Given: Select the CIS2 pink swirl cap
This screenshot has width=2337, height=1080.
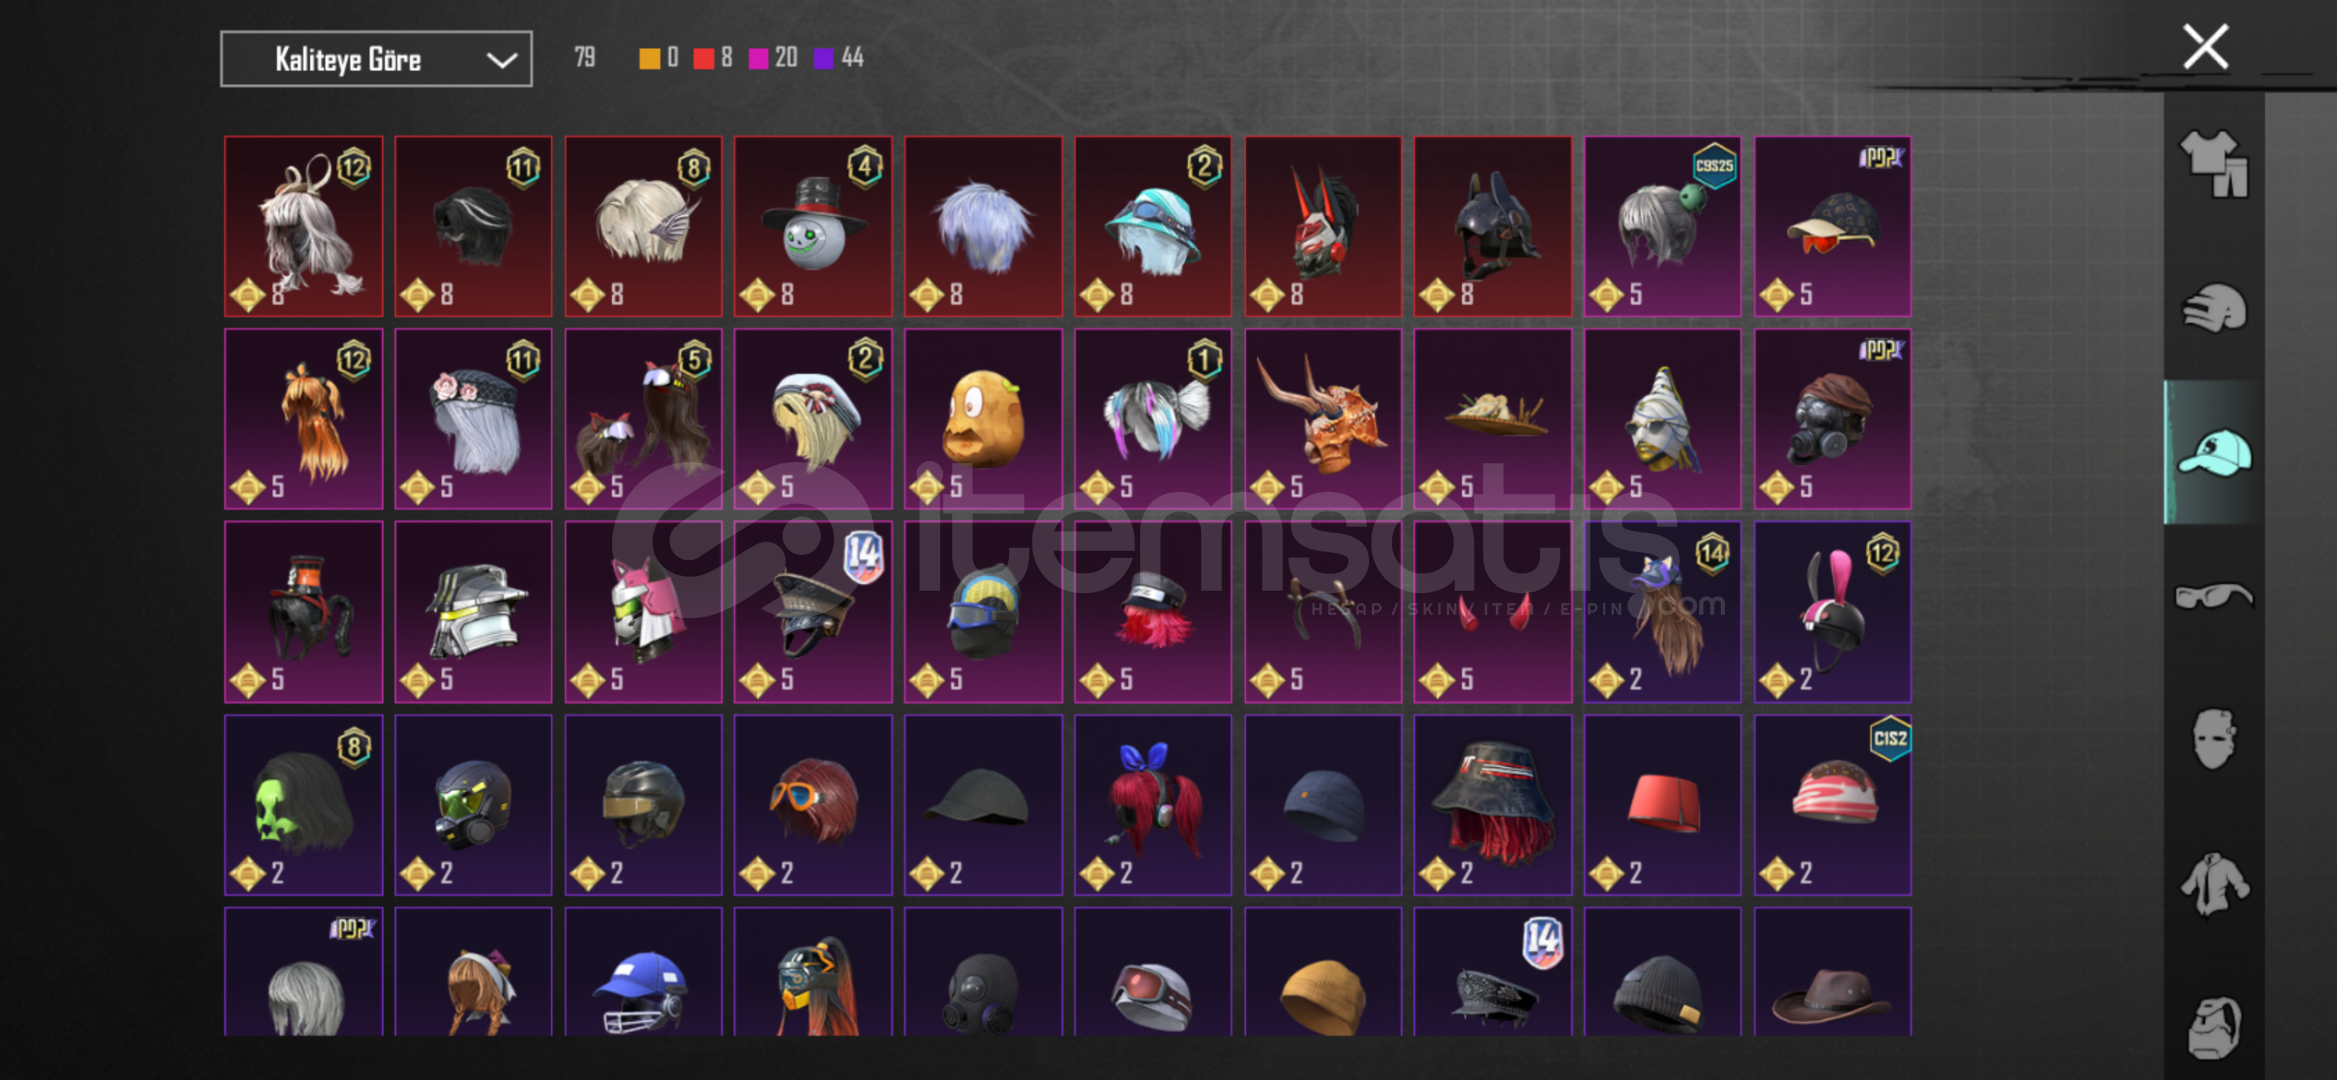Looking at the screenshot, I should 1832,805.
